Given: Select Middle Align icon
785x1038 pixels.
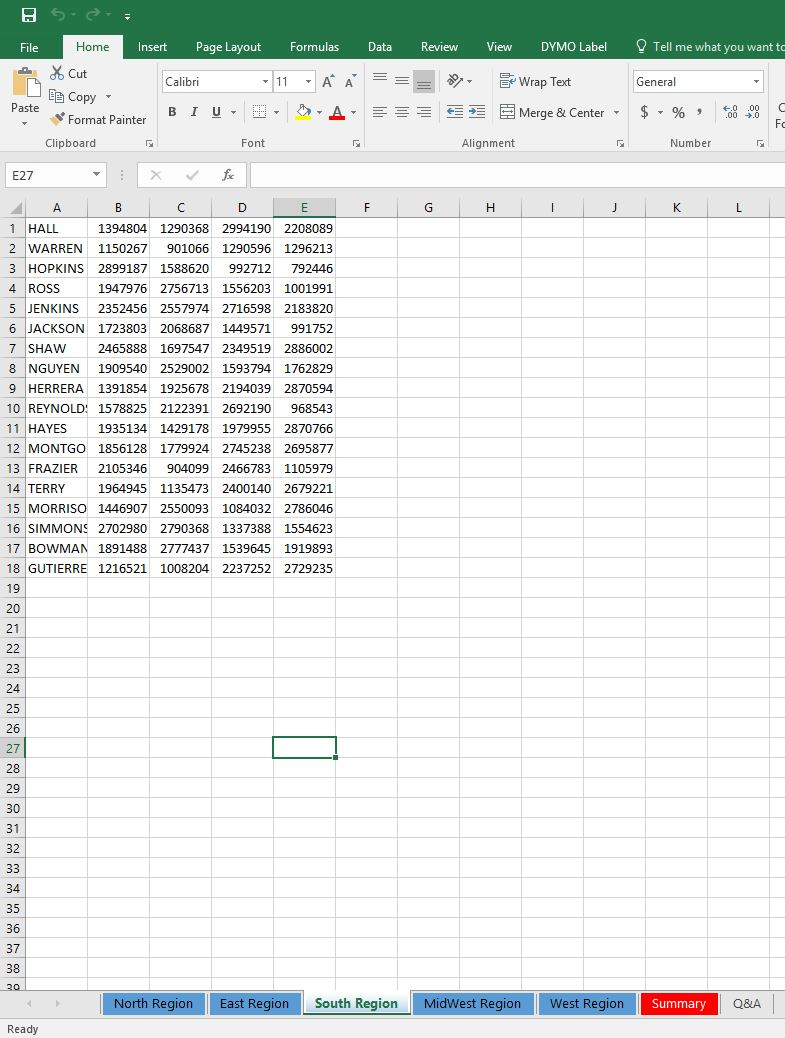Looking at the screenshot, I should tap(402, 81).
